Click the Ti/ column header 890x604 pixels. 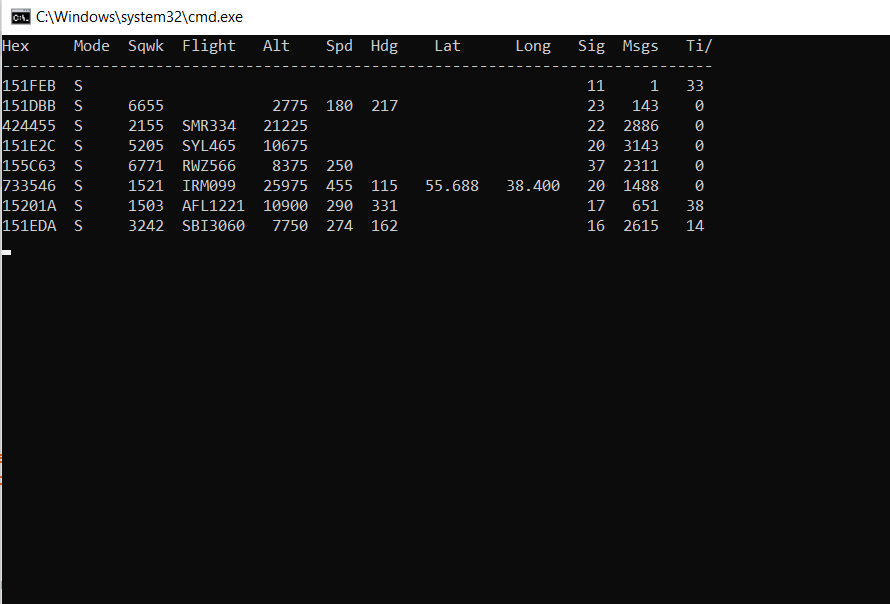[x=699, y=46]
